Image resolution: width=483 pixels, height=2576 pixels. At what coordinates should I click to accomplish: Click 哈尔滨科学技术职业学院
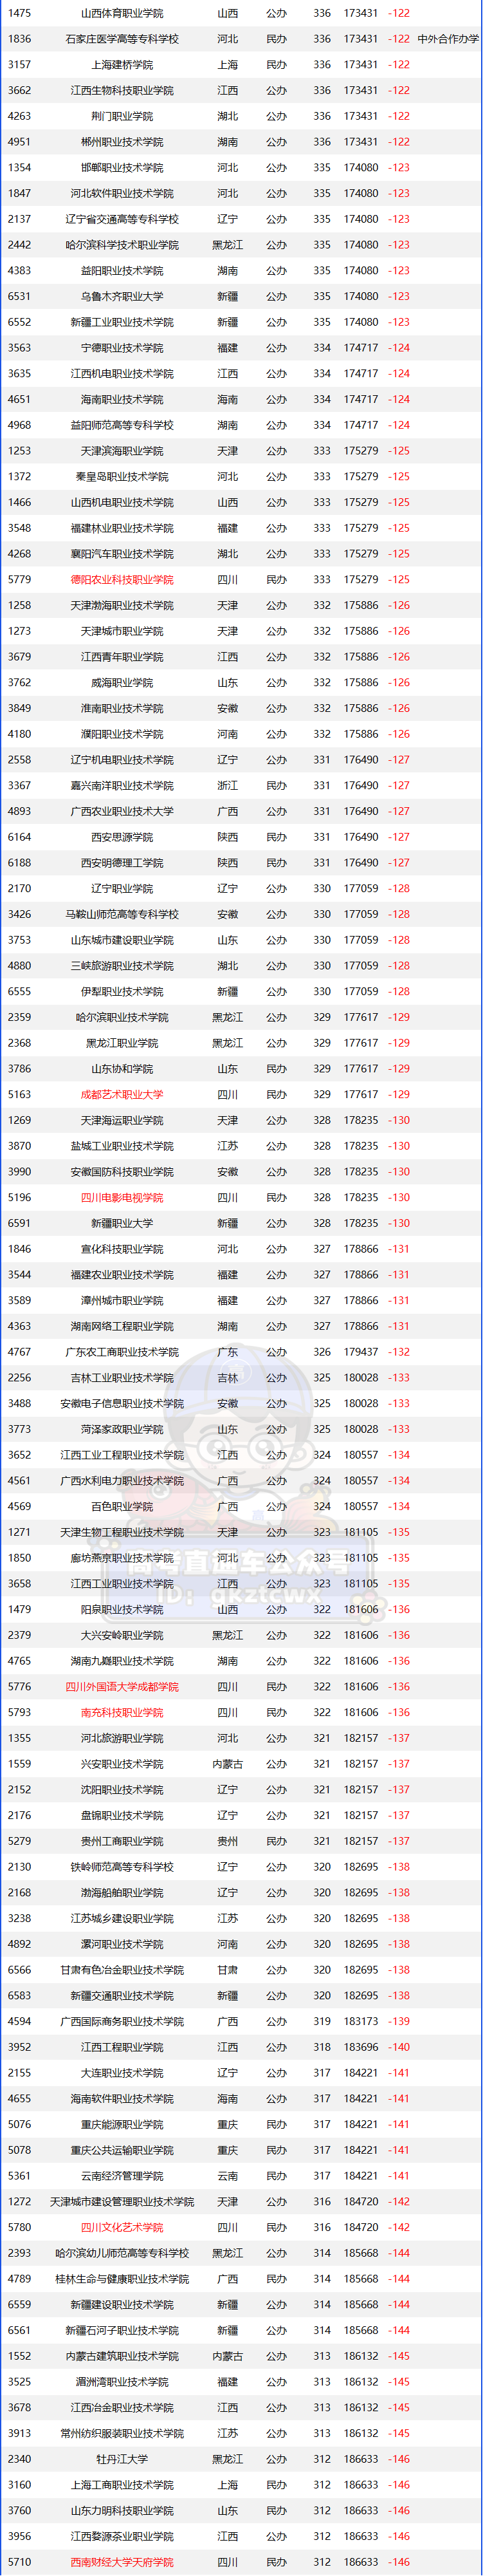click(x=122, y=245)
